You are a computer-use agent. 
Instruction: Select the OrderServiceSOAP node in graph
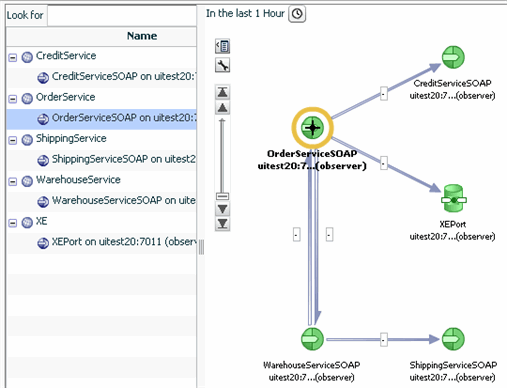tap(312, 128)
